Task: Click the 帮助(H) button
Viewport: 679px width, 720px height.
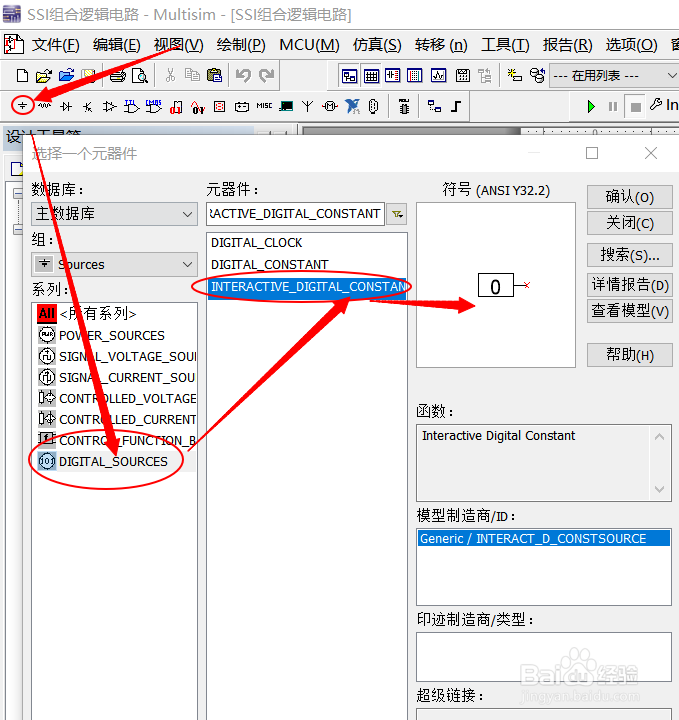Action: coord(629,355)
